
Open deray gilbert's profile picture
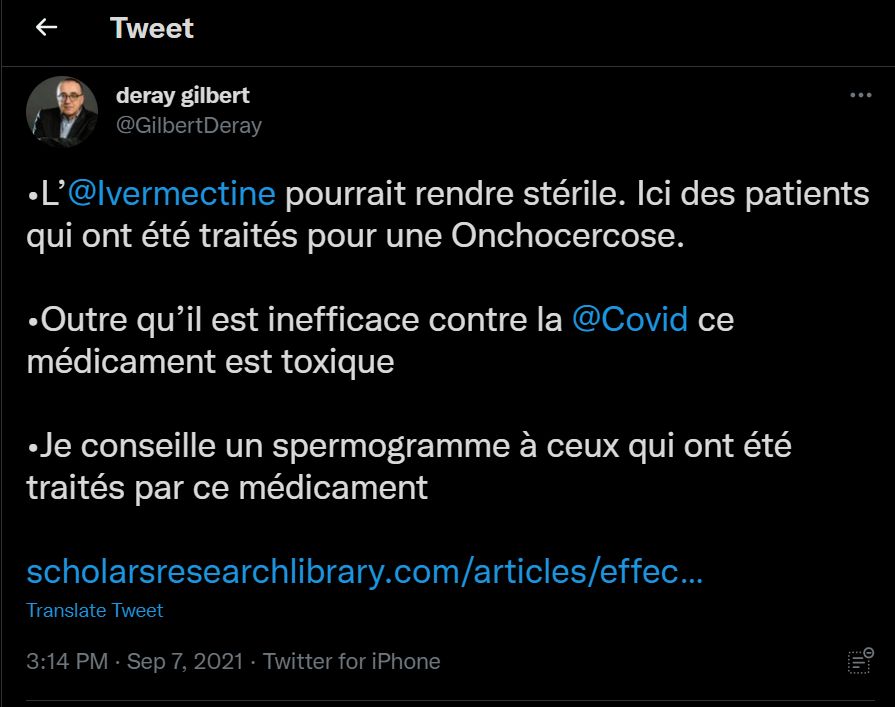tap(62, 111)
